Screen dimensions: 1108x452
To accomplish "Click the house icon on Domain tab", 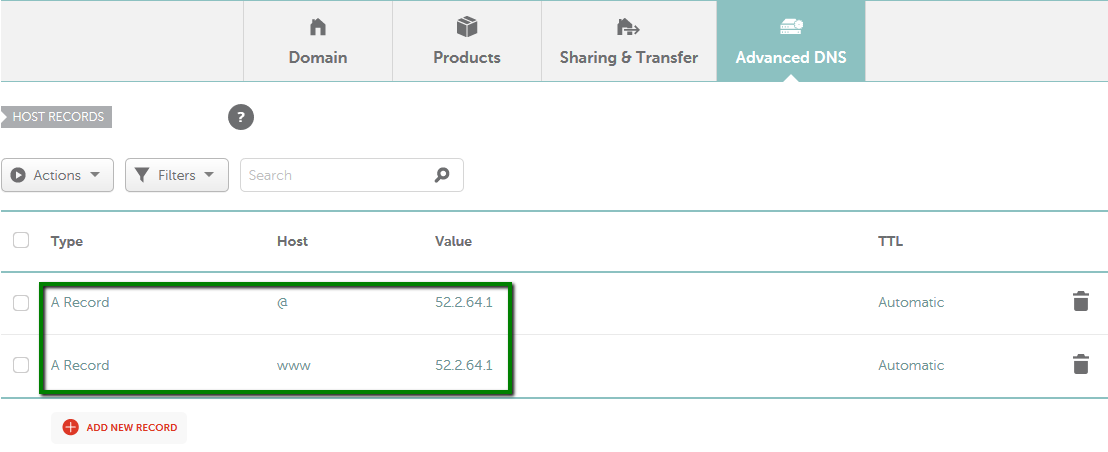I will coord(318,27).
